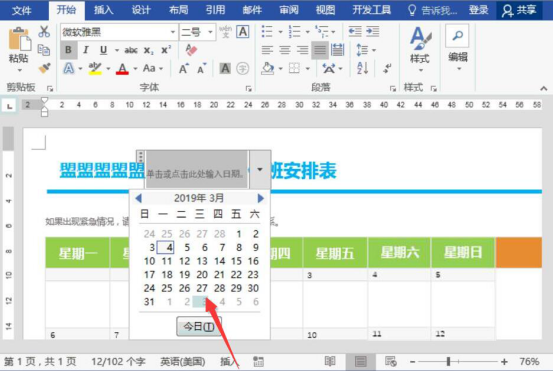Open the Styles gallery
Viewport: 554px width, 372px height.
pyautogui.click(x=420, y=49)
